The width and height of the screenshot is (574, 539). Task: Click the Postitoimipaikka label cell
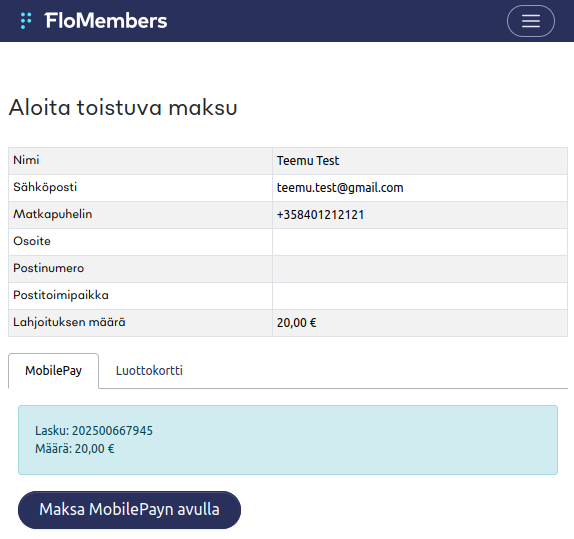pos(141,296)
